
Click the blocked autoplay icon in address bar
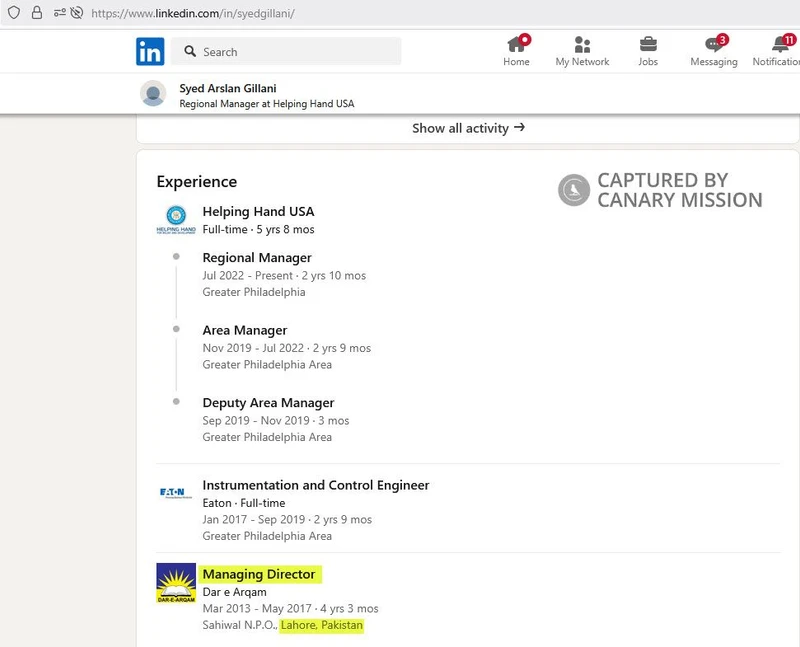tap(77, 13)
